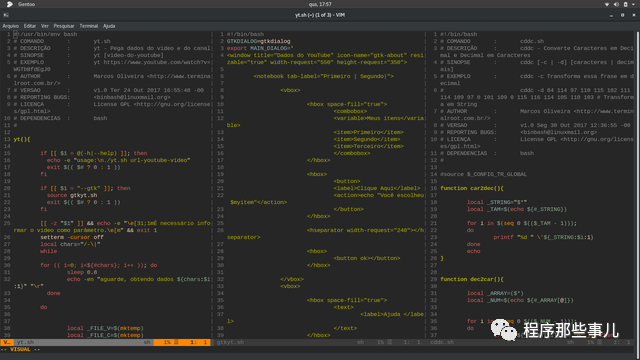Image resolution: width=640 pixels, height=360 pixels.
Task: Click '<label>Clique Aqui</label>' line
Action: (x=377, y=188)
